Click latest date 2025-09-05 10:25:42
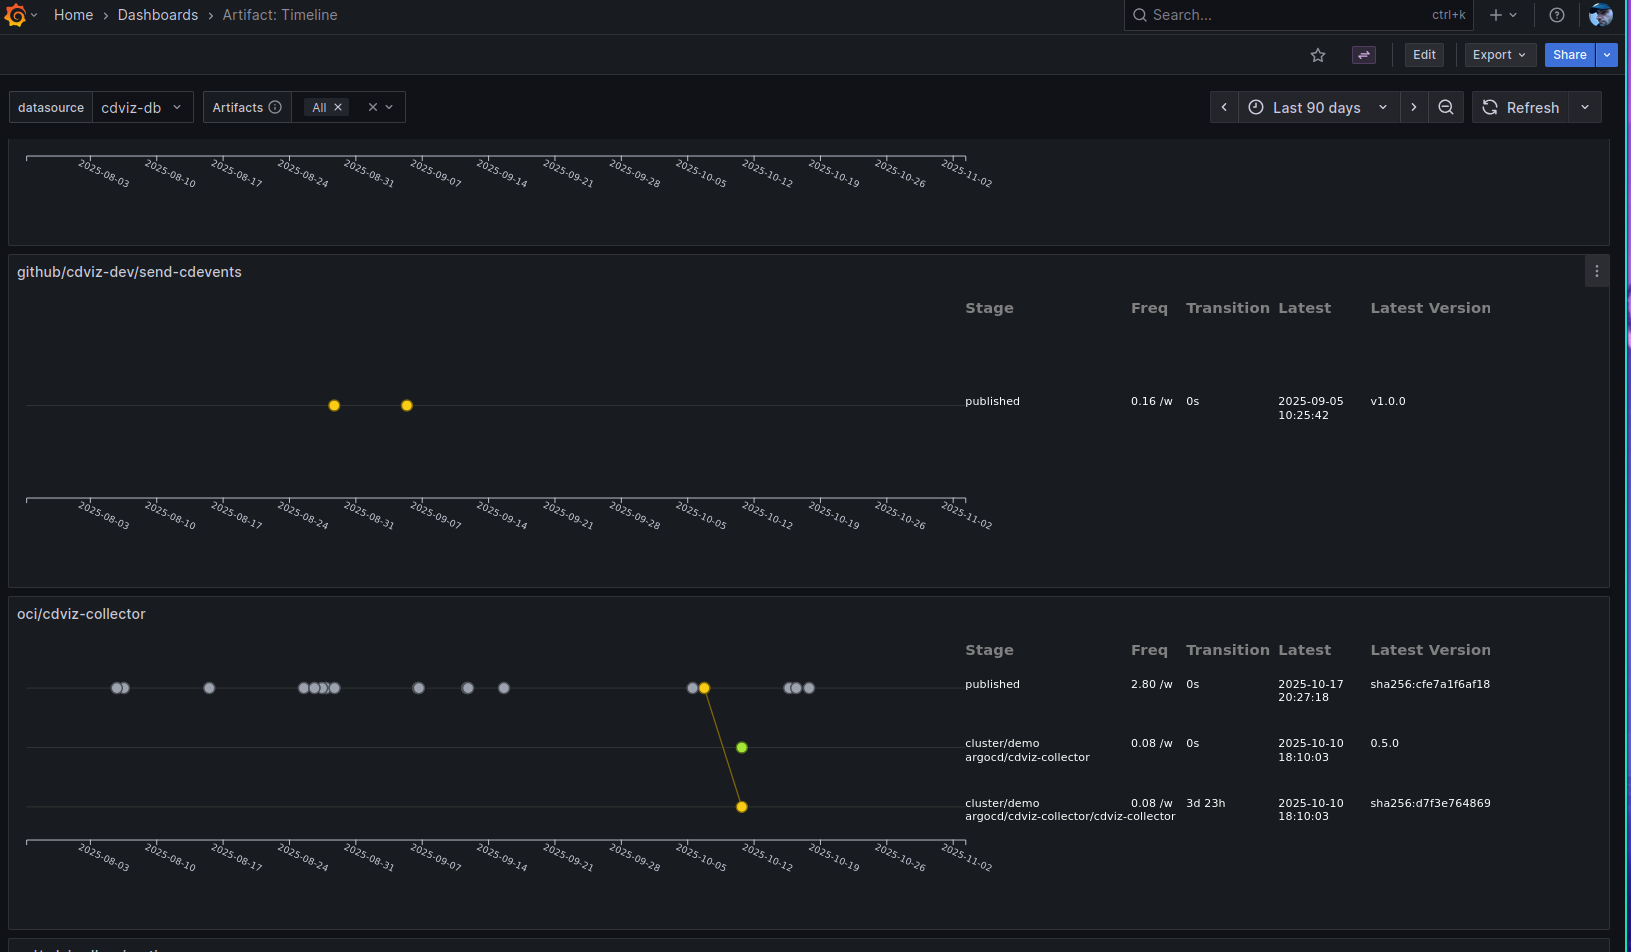Screen dimensions: 1631x952 click(1310, 408)
